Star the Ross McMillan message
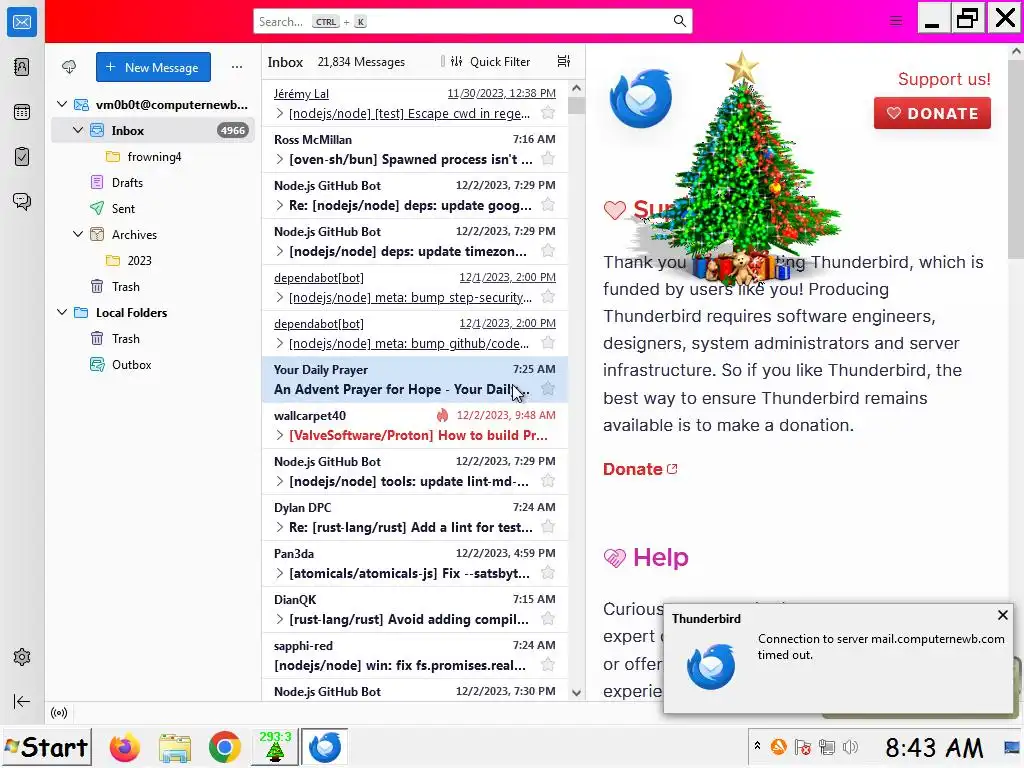This screenshot has height=768, width=1024. 548,159
